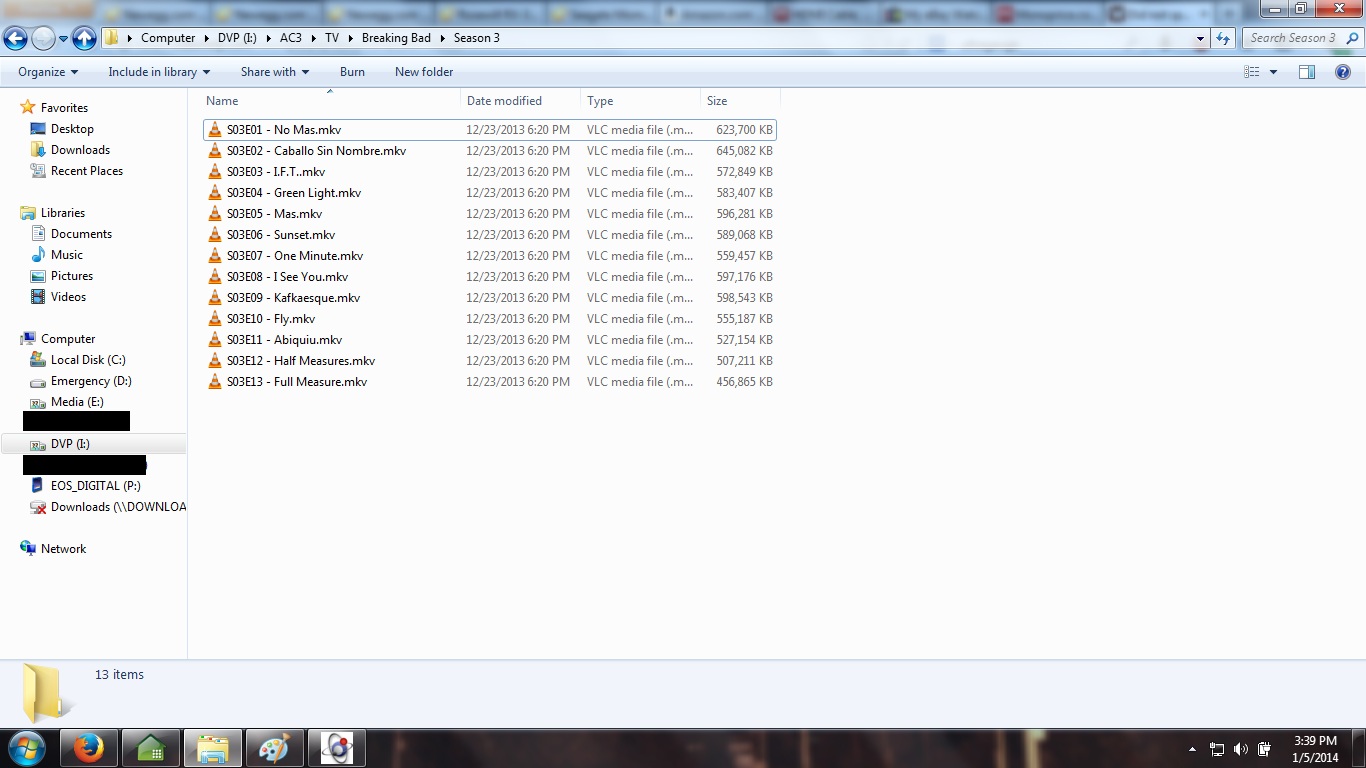
Task: Select file S03E03 - I.F.T..mkv
Action: tap(489, 172)
